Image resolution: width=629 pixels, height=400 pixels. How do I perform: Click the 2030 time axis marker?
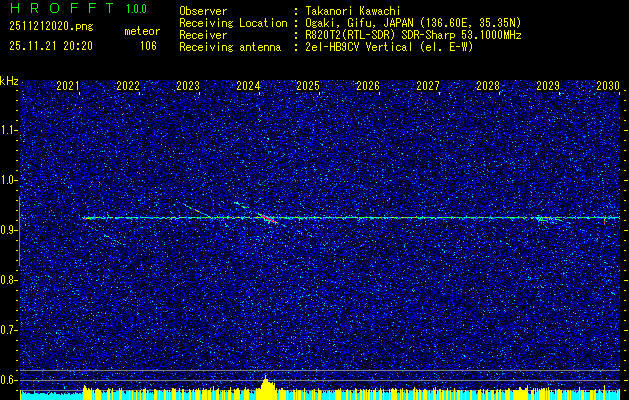tap(608, 86)
